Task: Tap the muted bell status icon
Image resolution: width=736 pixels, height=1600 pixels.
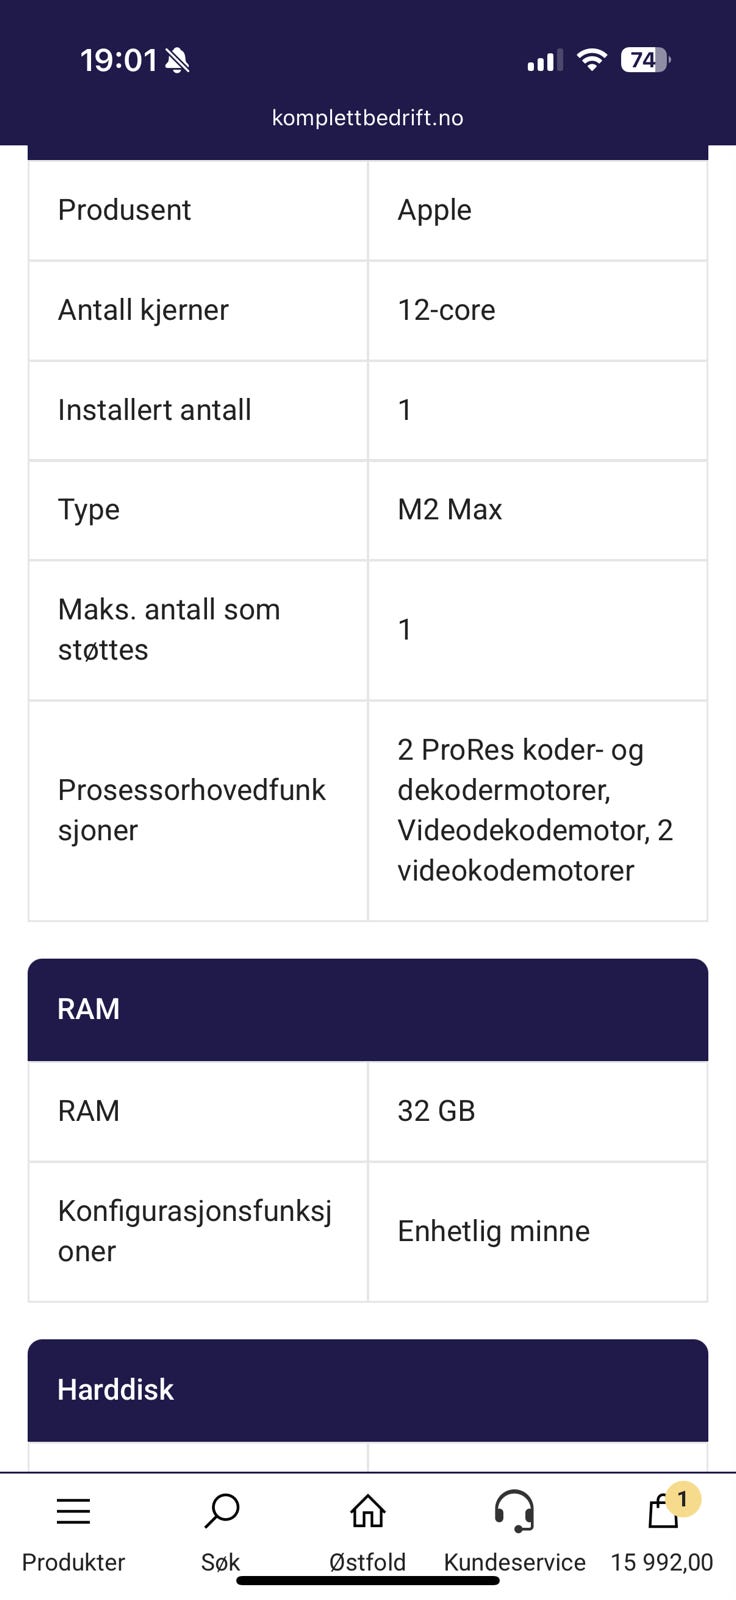Action: pos(178,61)
